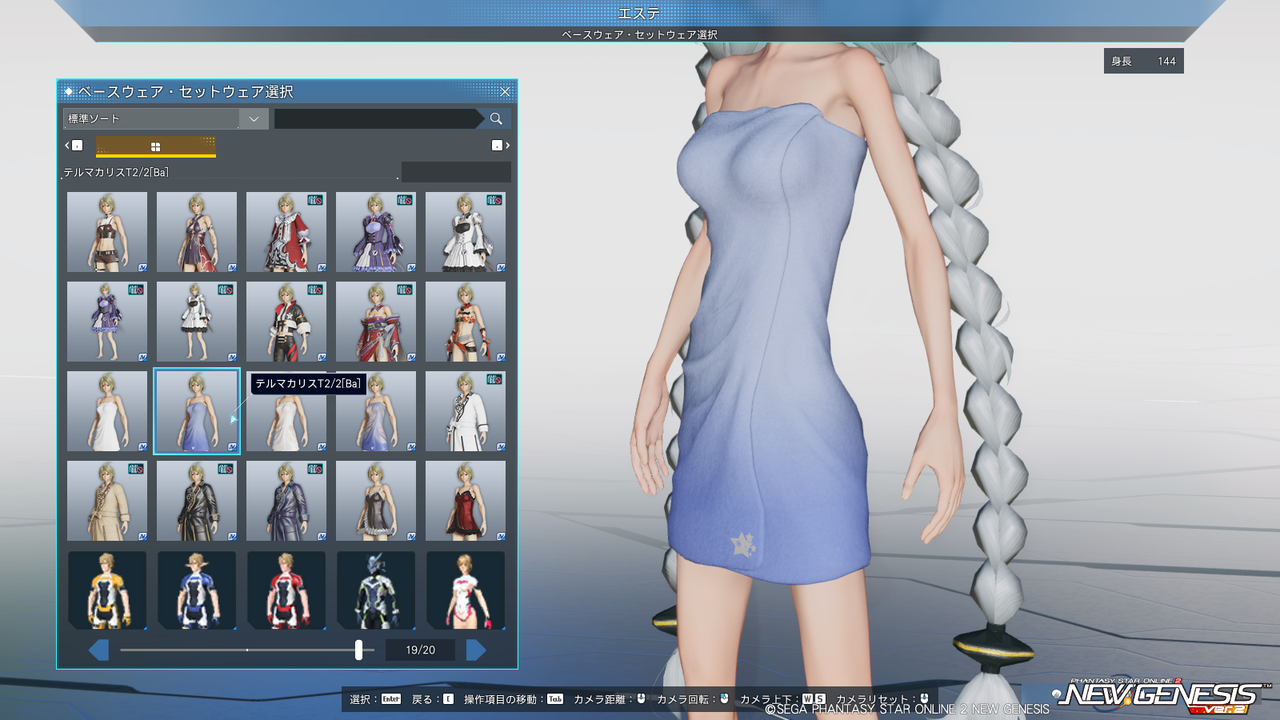Click the 19/20 page indicator
This screenshot has width=1280, height=720.
pyautogui.click(x=420, y=650)
